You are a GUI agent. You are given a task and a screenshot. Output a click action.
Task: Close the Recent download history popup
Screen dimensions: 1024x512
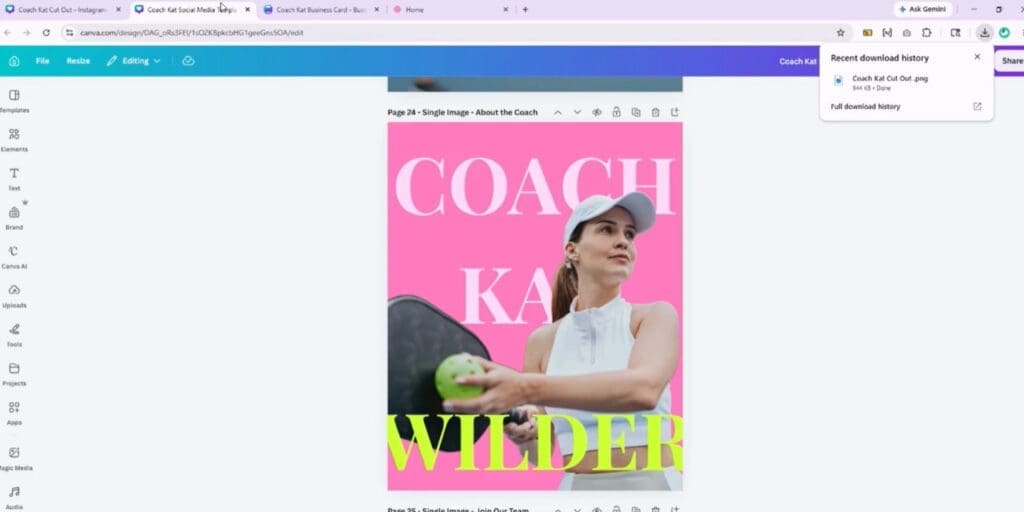point(977,57)
